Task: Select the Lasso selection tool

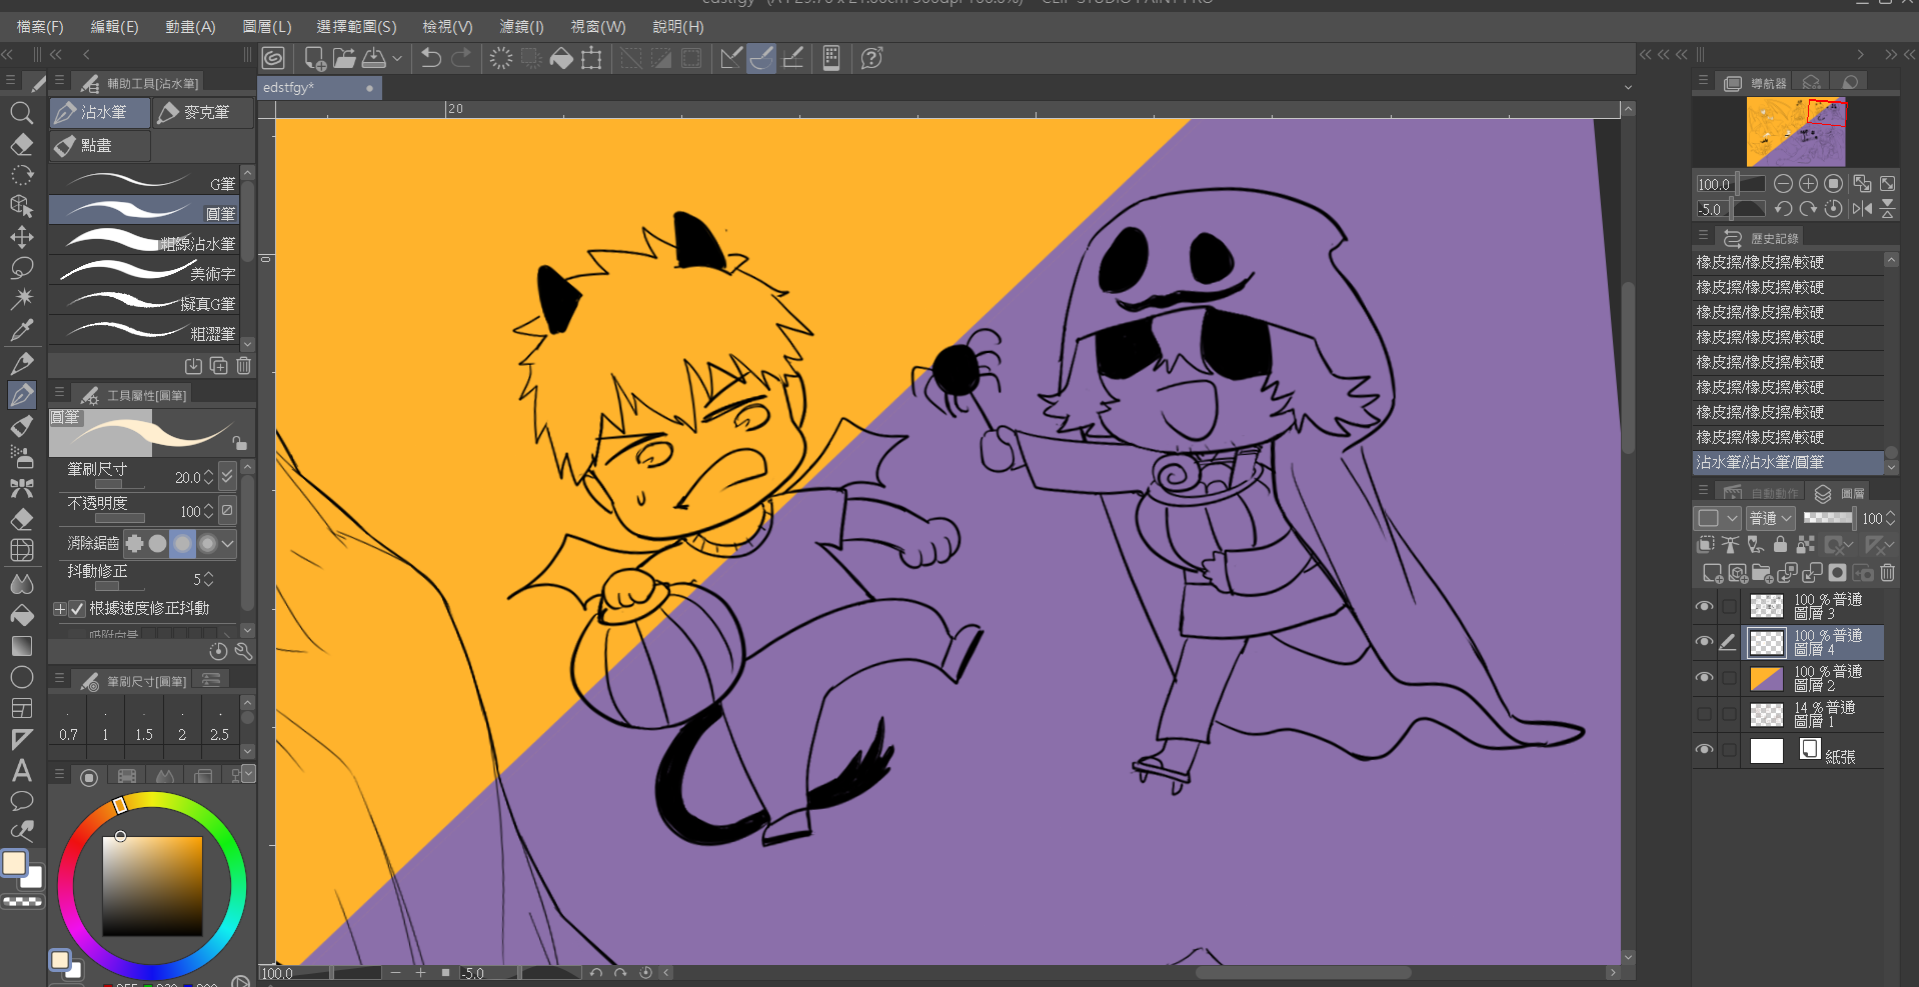Action: (21, 268)
